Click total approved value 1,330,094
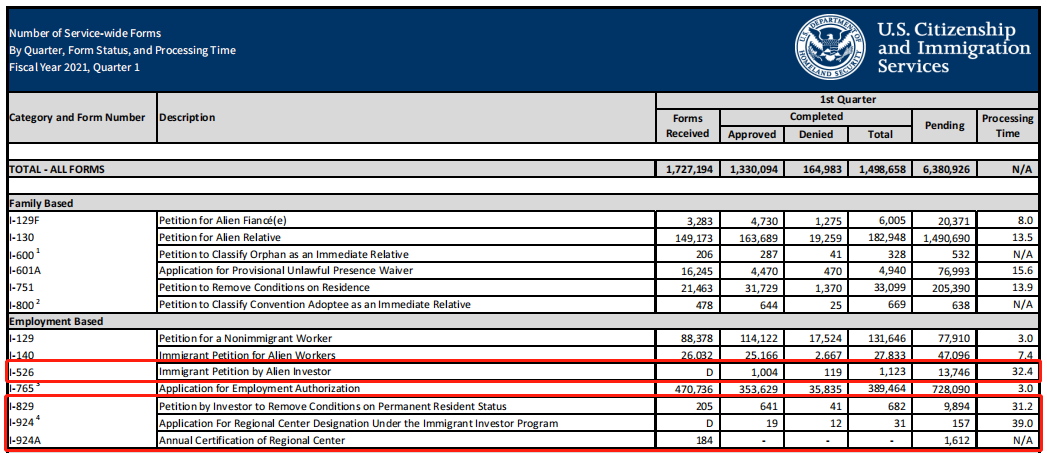The width and height of the screenshot is (1047, 453). (x=752, y=170)
